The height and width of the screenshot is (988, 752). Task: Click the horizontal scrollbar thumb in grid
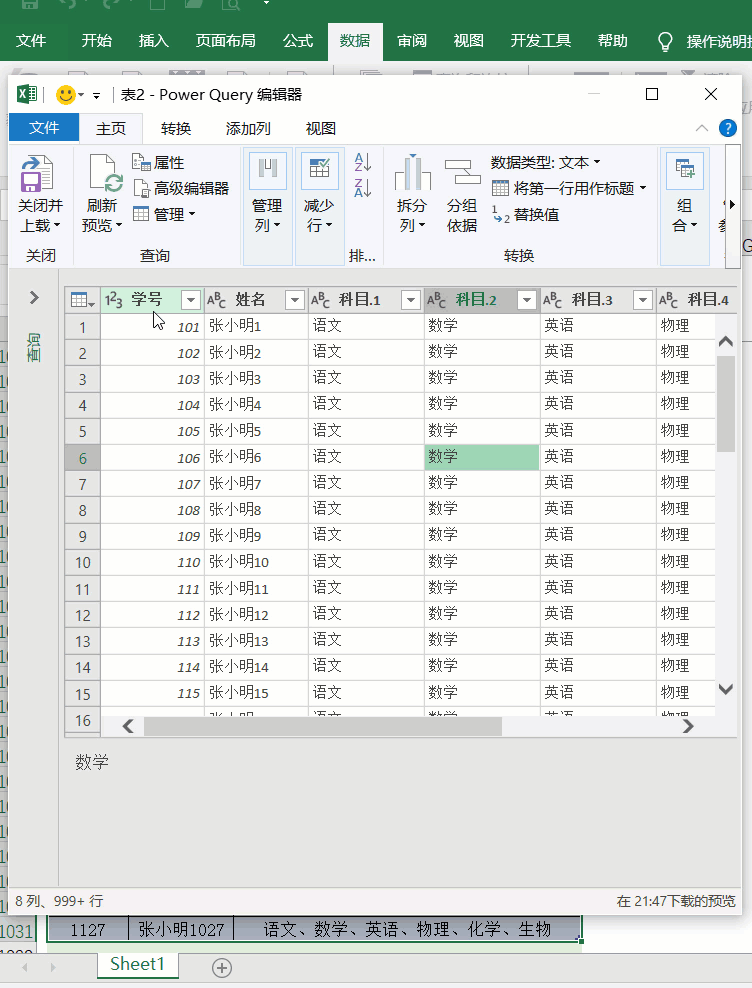click(323, 726)
